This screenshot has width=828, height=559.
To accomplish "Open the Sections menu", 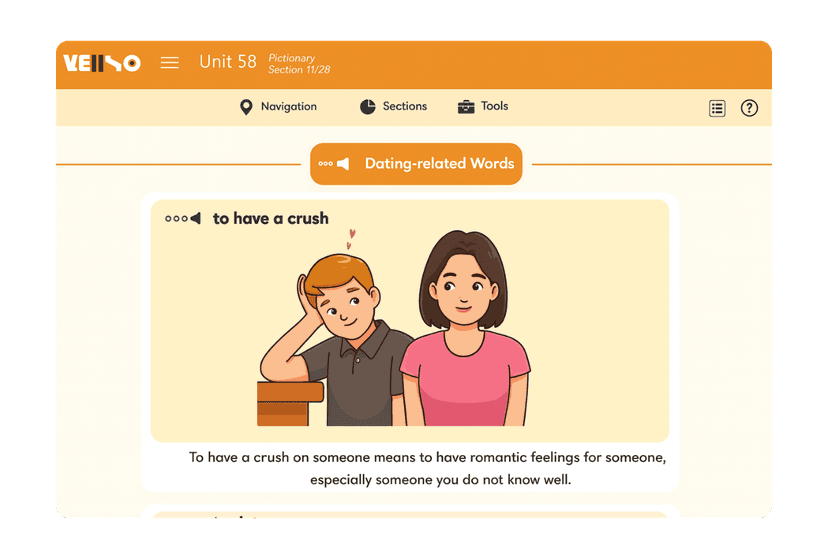I will (393, 107).
